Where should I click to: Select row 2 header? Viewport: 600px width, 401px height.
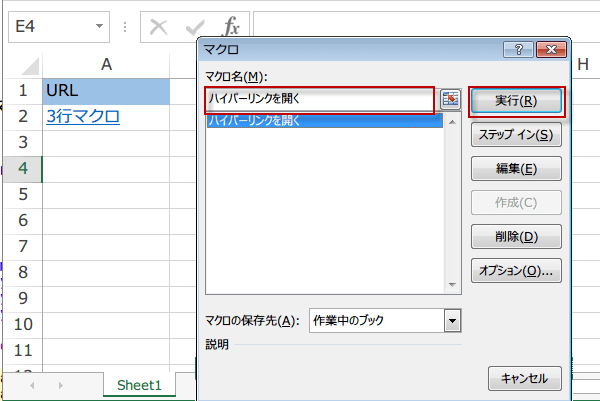coord(23,117)
